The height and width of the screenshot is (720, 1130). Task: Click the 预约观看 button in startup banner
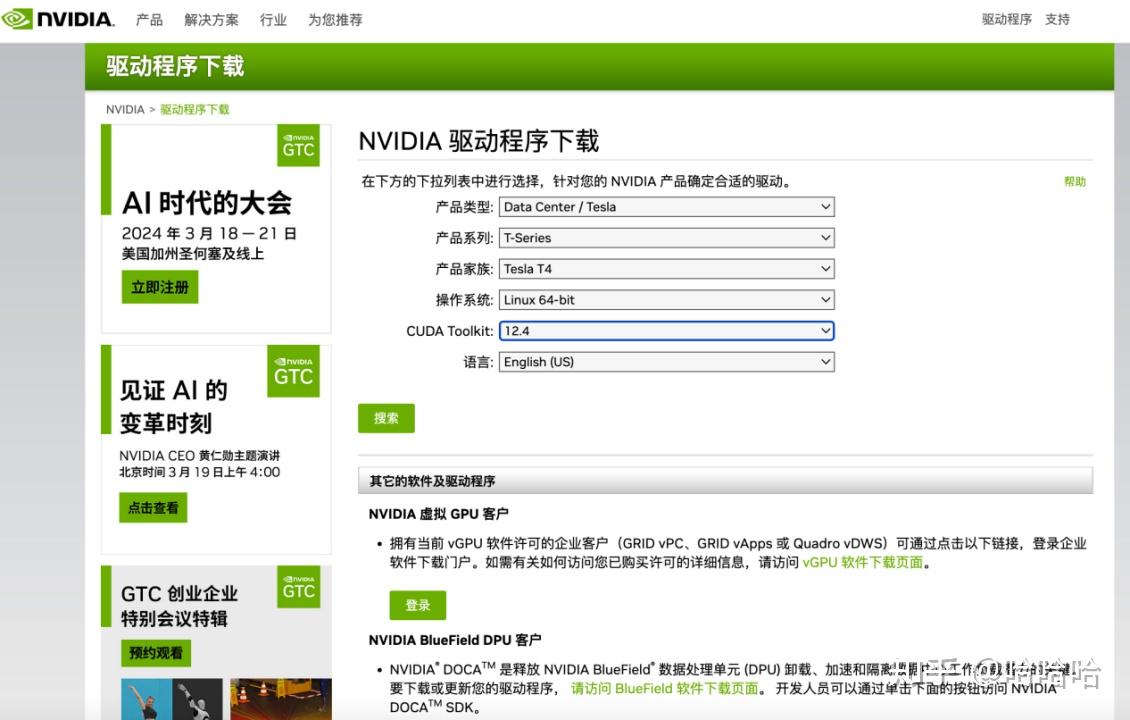156,653
